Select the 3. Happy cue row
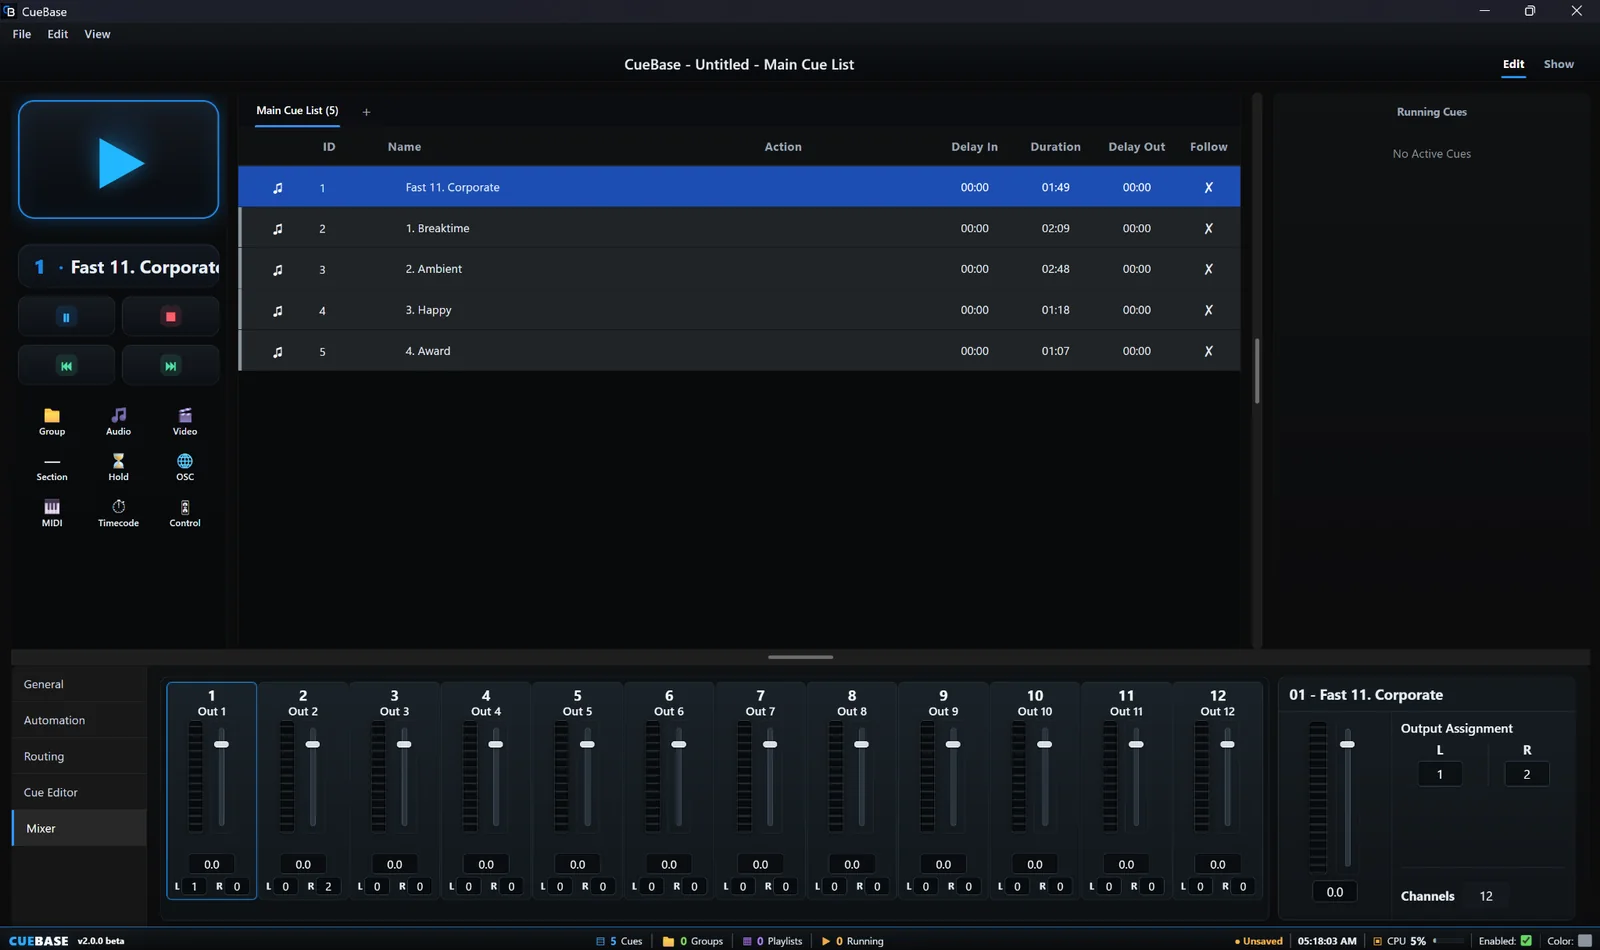1600x950 pixels. tap(739, 310)
